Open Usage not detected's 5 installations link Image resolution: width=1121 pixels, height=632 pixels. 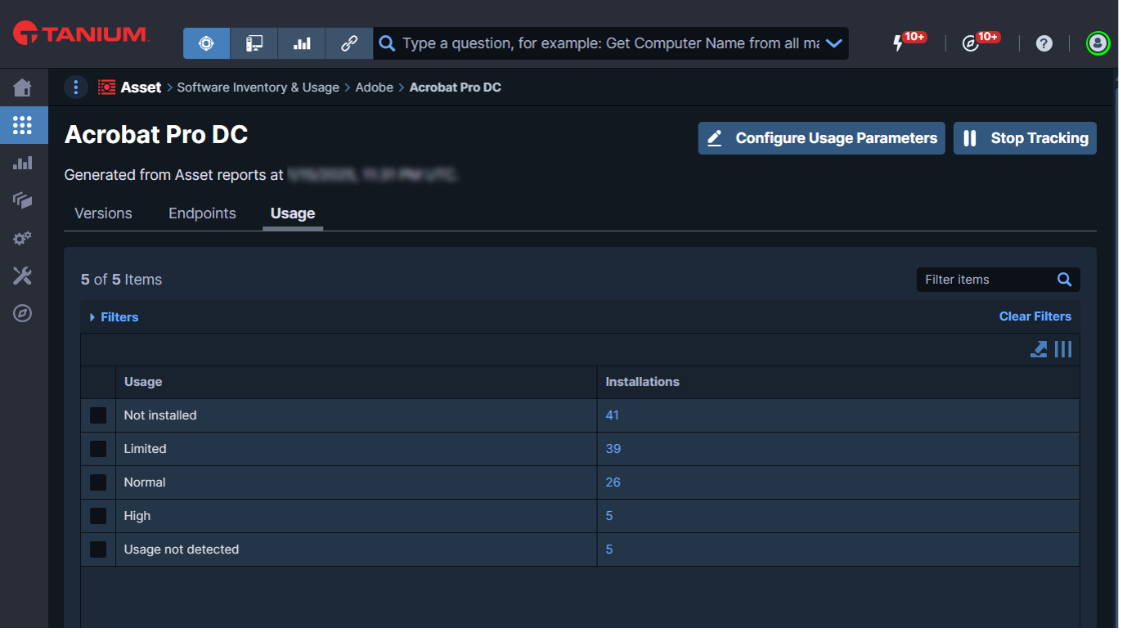[609, 549]
